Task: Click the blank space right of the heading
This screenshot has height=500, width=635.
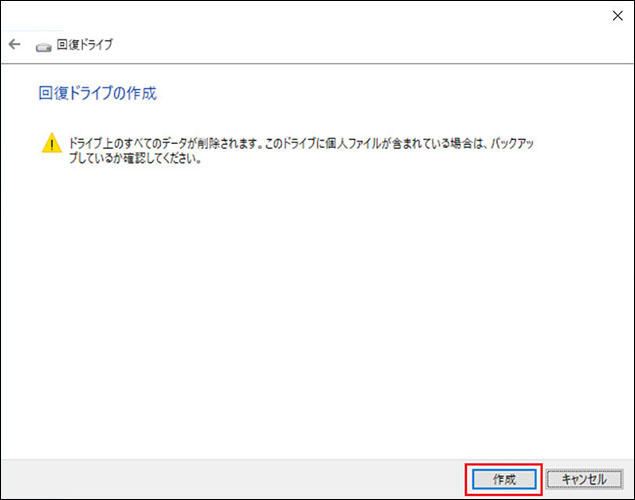Action: 400,94
